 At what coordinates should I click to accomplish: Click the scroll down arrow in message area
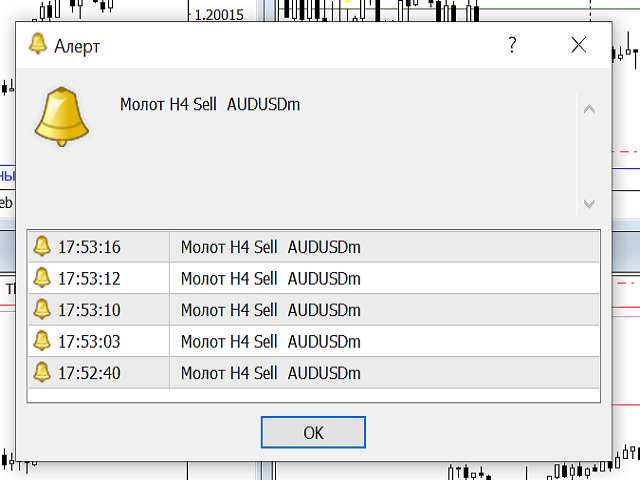(589, 204)
